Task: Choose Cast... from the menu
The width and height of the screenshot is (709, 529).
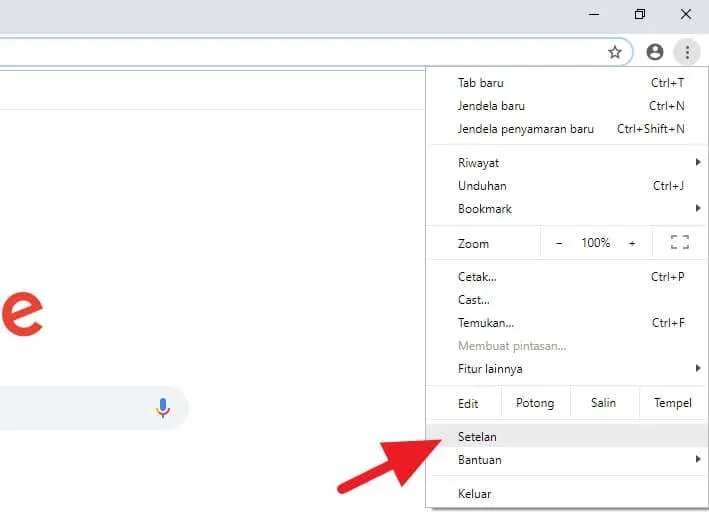Action: point(567,300)
